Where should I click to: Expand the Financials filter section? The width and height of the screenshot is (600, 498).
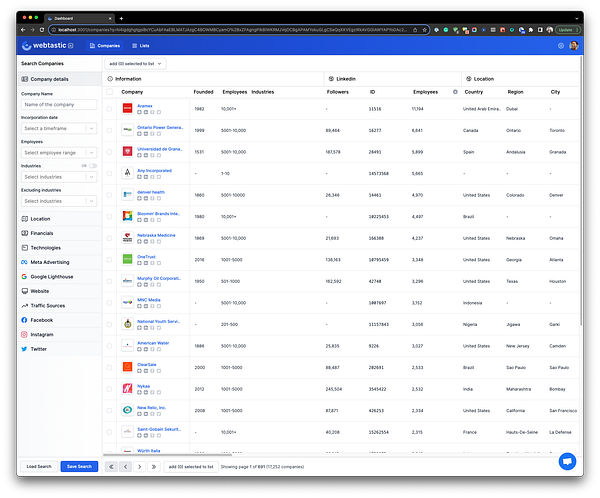[59, 233]
